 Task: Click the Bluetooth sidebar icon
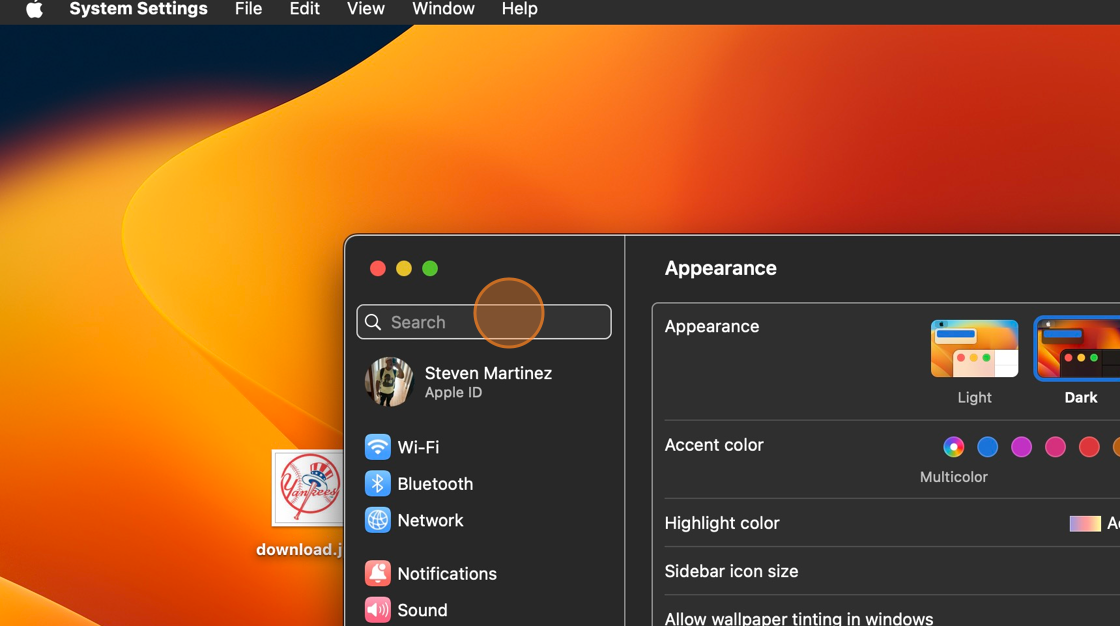tap(378, 484)
